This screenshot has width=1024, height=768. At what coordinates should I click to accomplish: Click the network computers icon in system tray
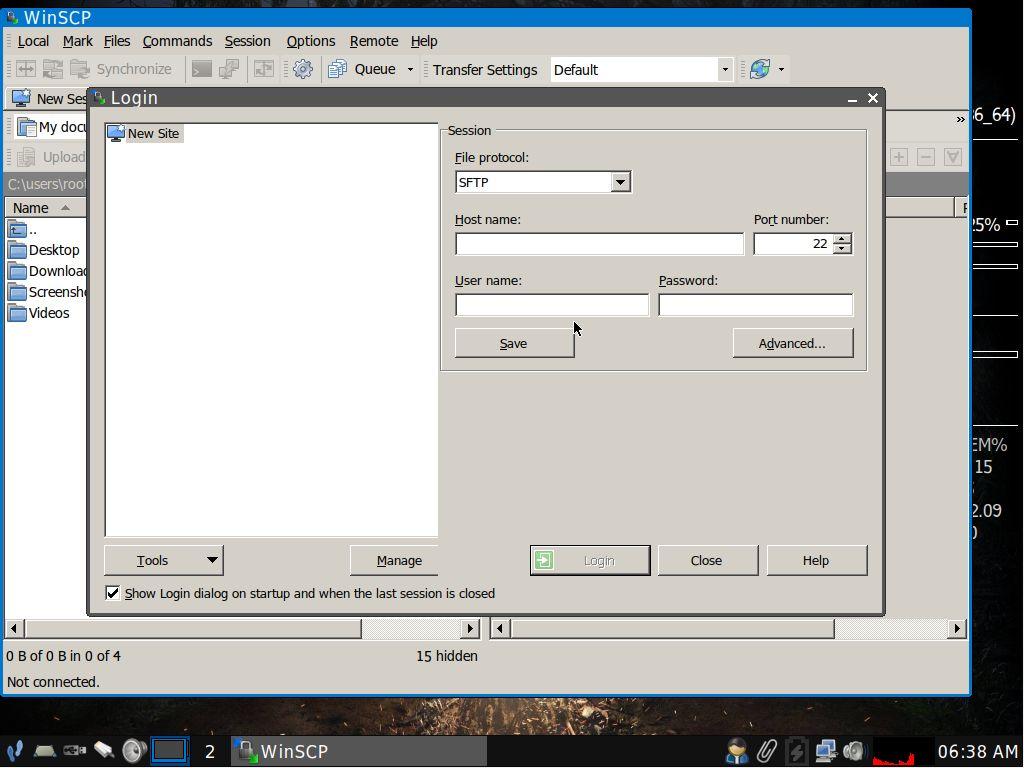[825, 751]
